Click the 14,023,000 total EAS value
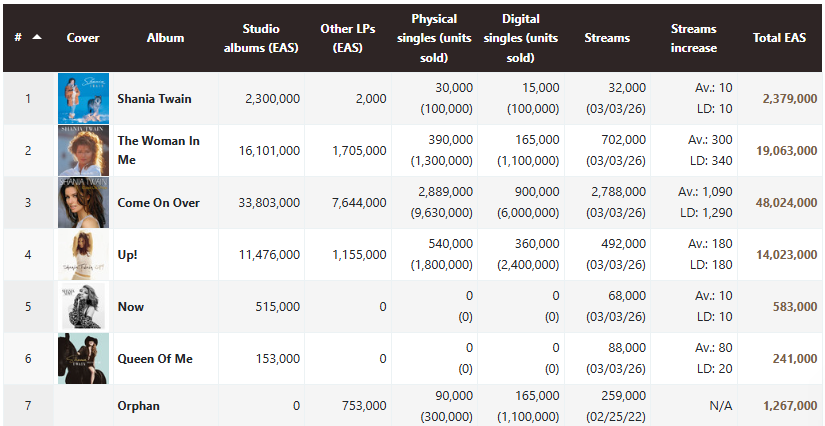This screenshot has height=426, width=825. [787, 255]
